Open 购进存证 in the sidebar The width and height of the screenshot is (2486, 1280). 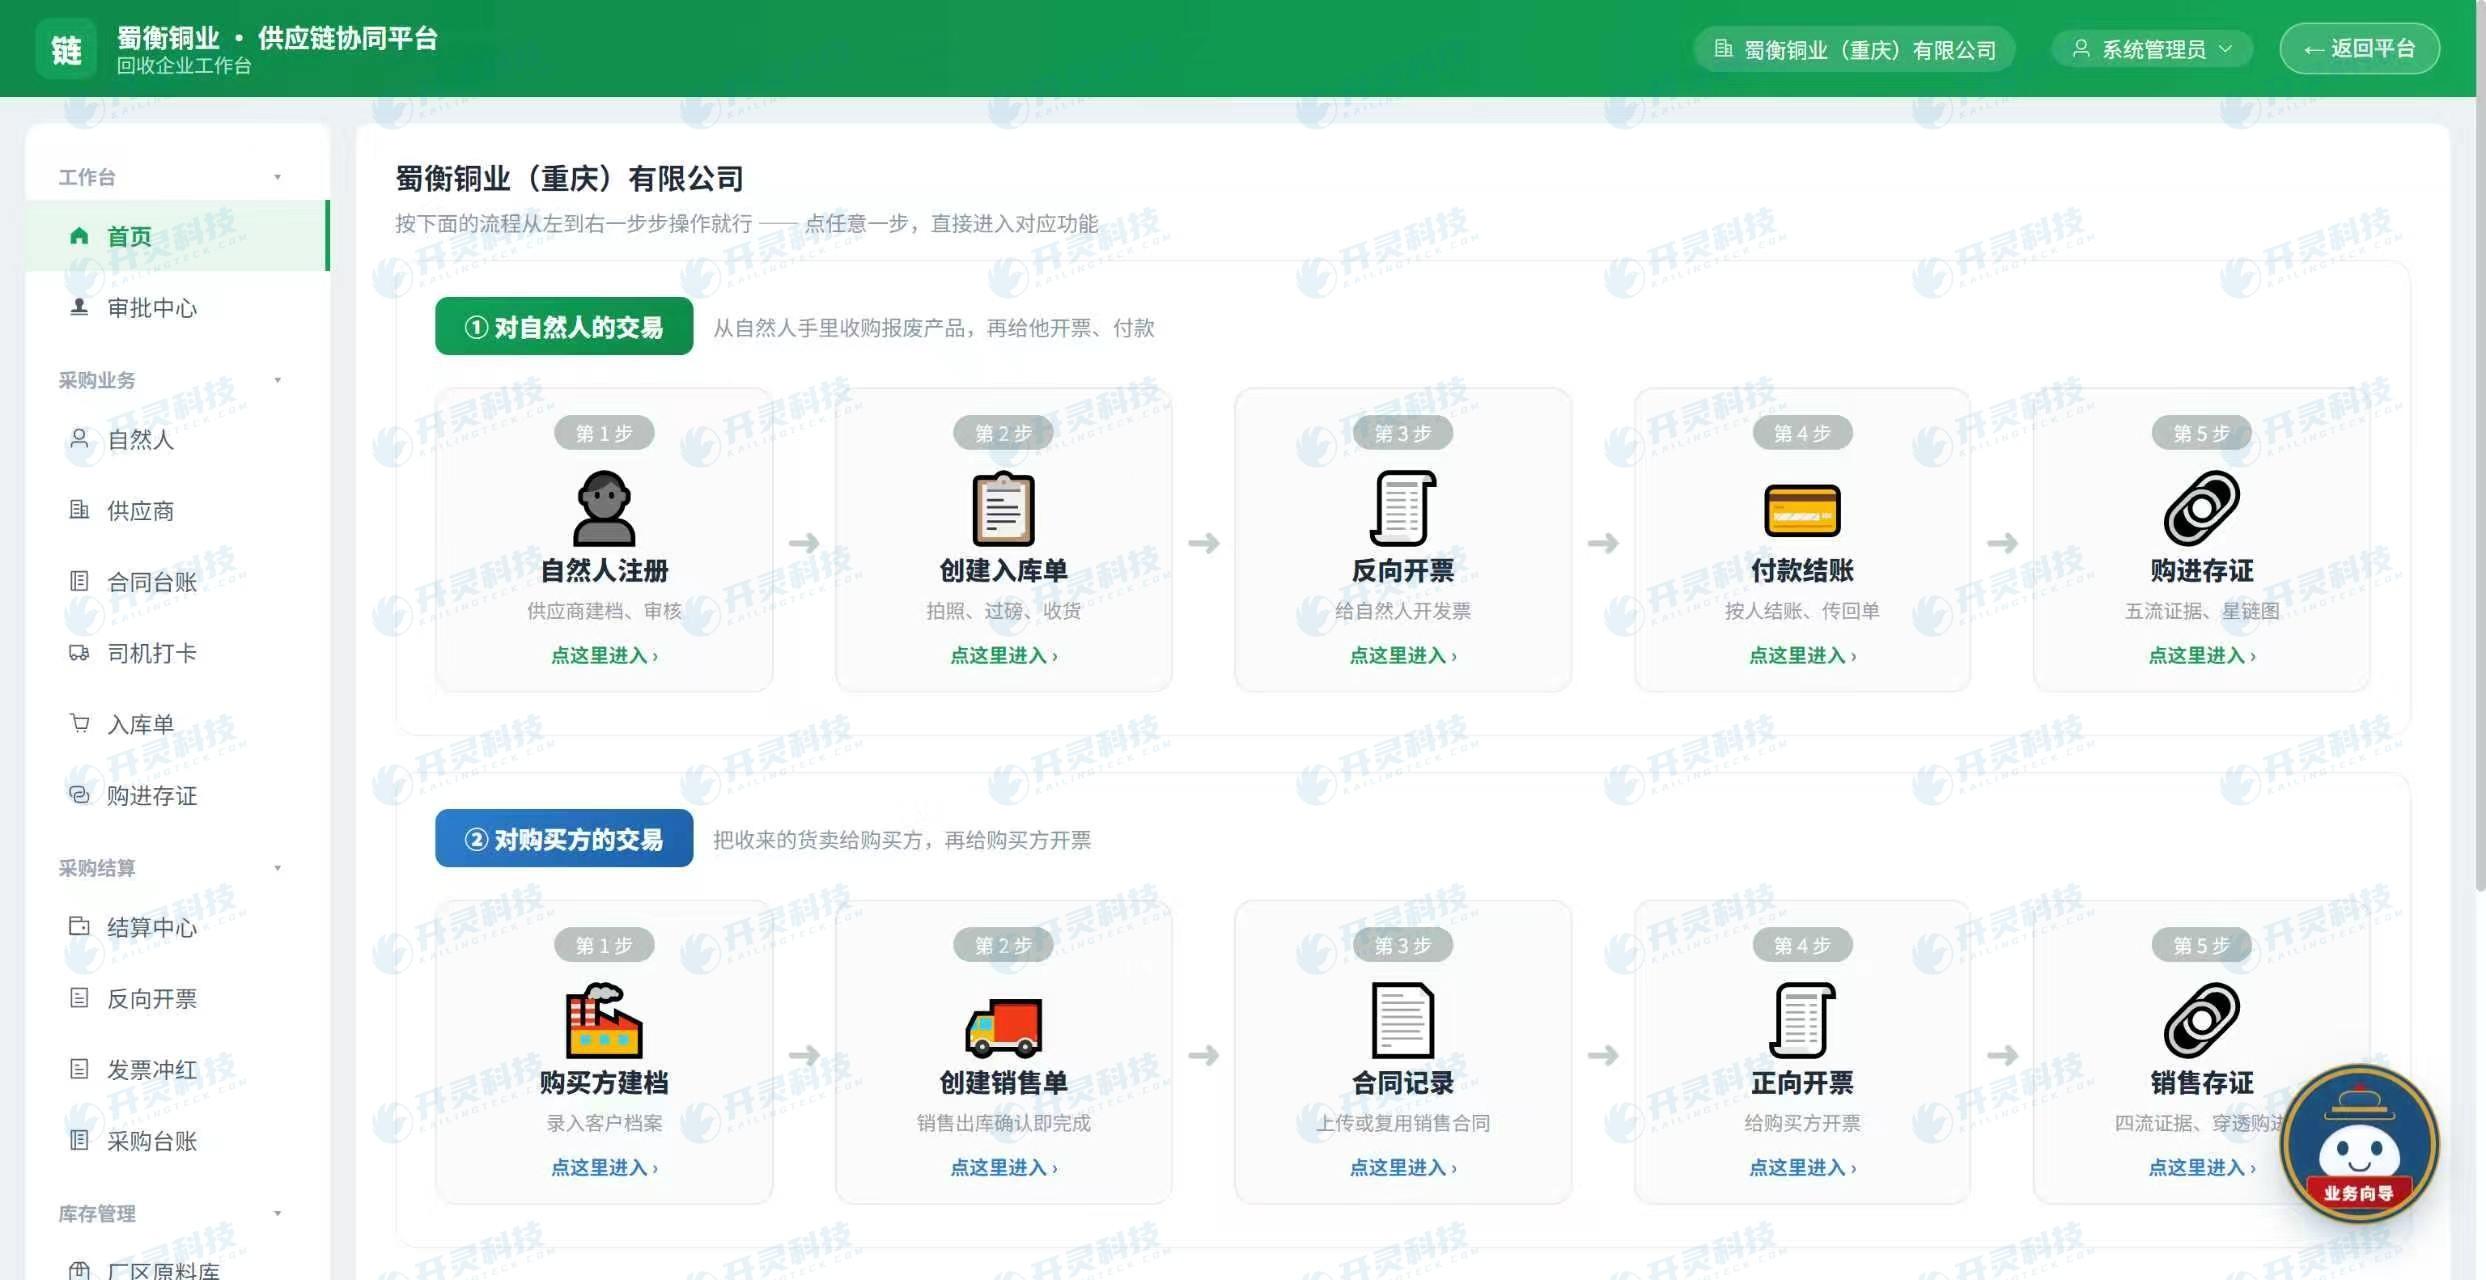coord(177,795)
